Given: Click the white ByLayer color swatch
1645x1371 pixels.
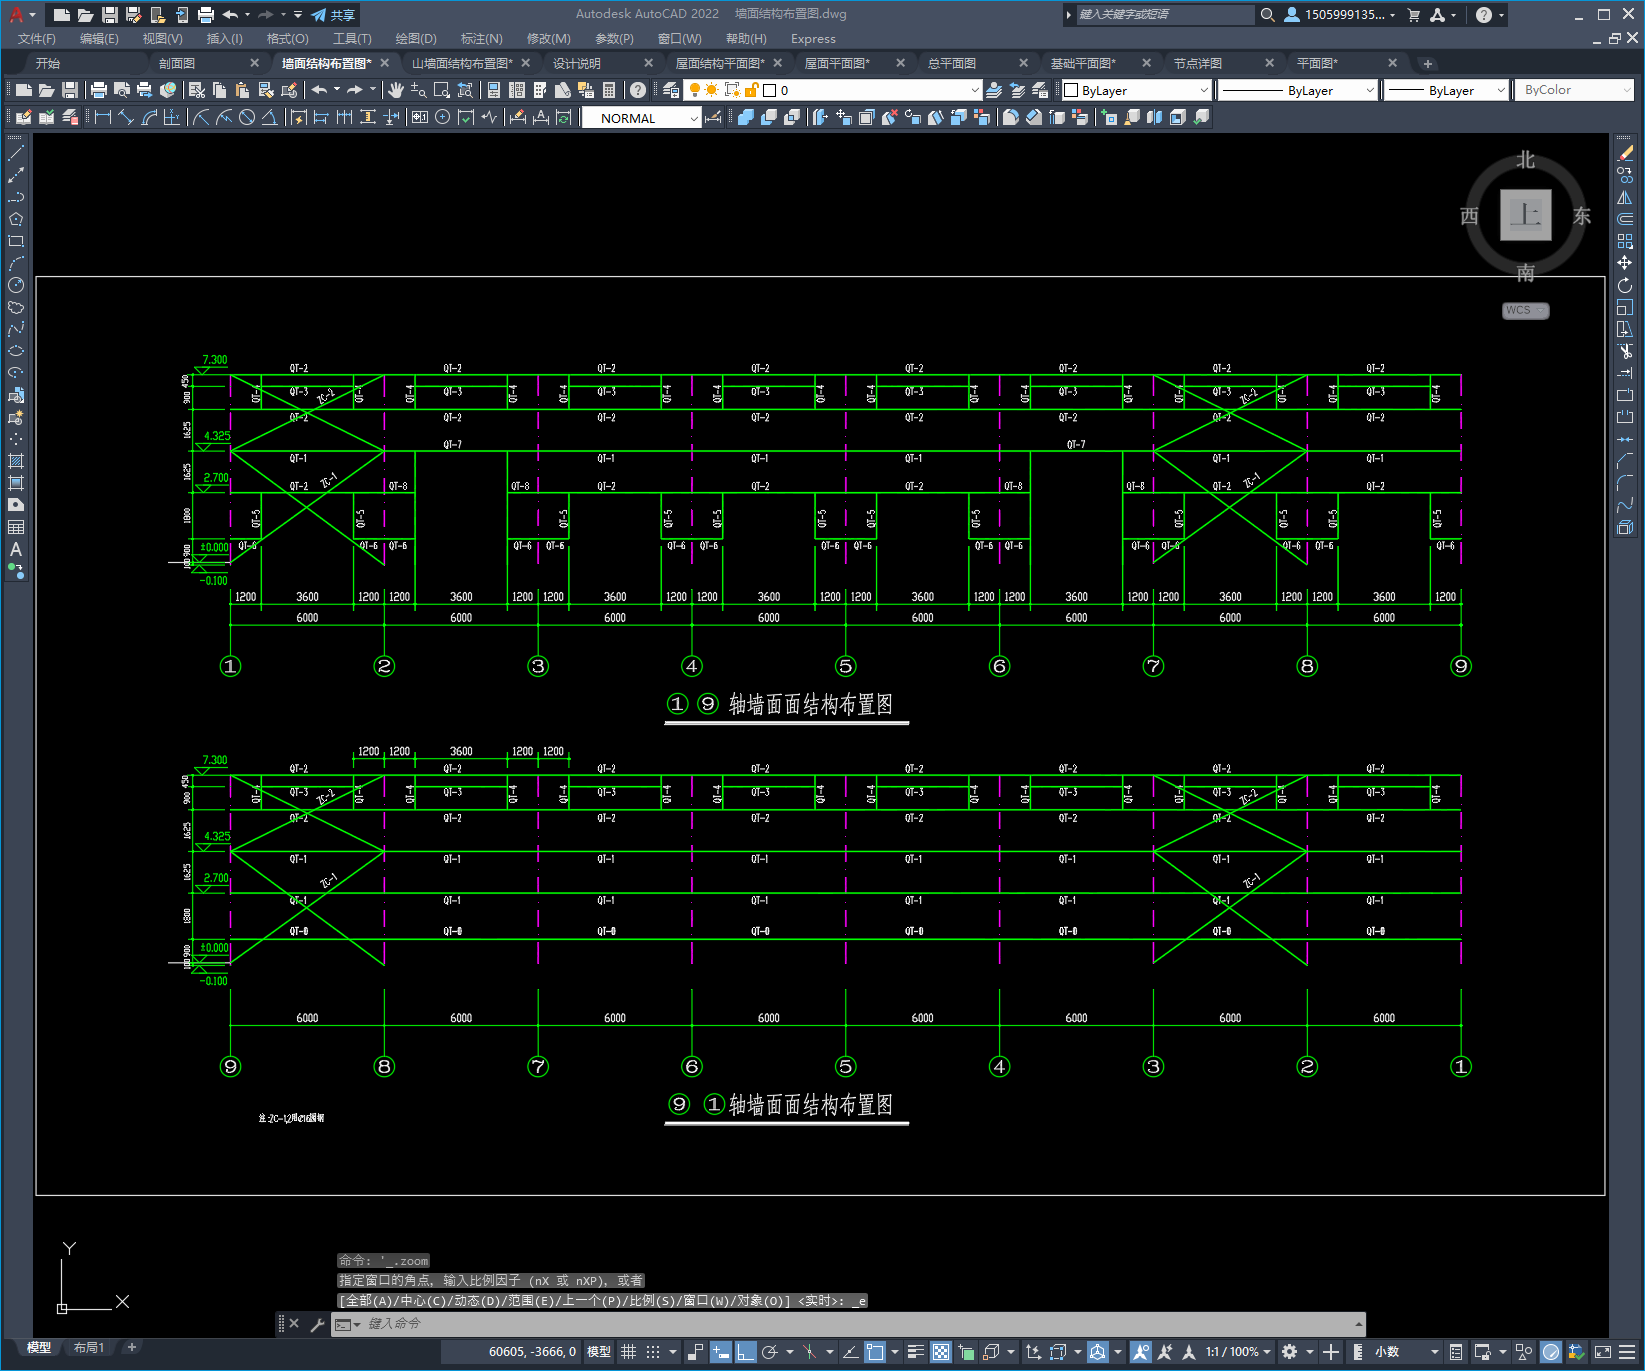Looking at the screenshot, I should point(1071,90).
